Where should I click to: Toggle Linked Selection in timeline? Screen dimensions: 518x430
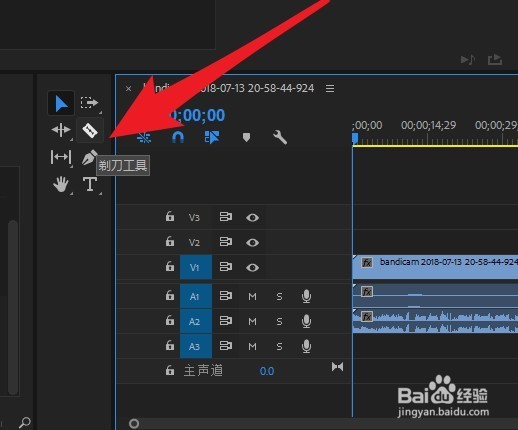pos(212,137)
